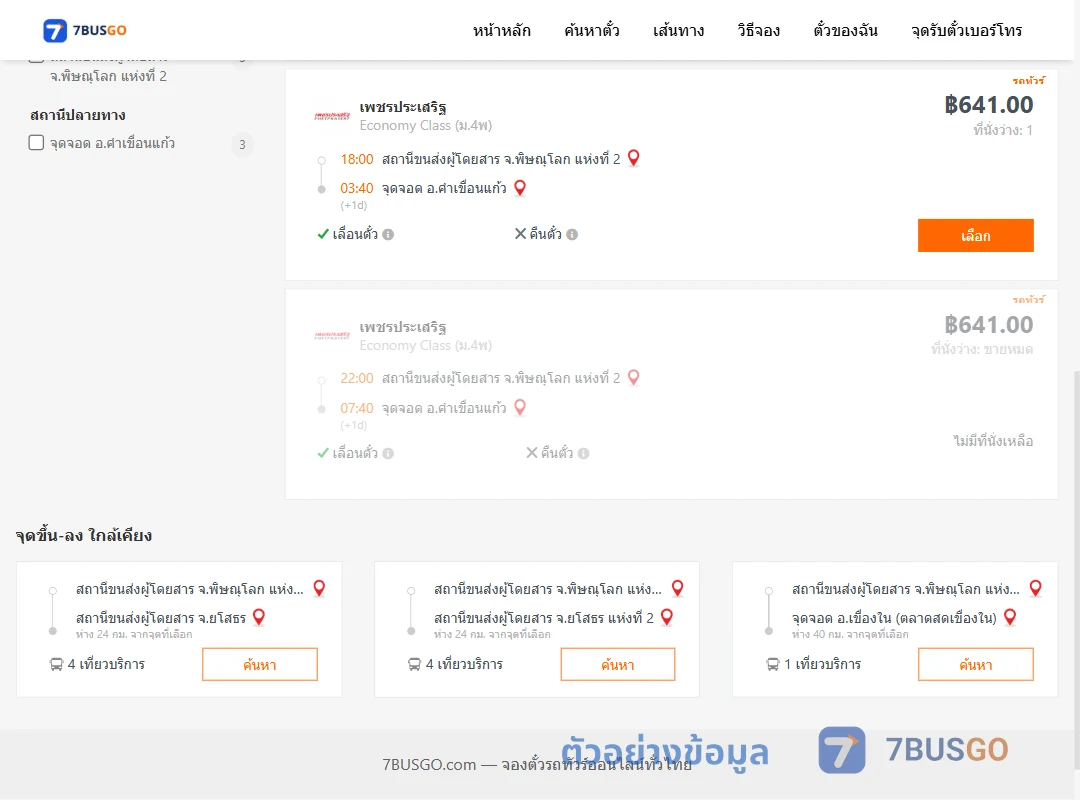Screen dimensions: 1080x800
Task: Search trips to สถานีขนส่งผู้โดยสาร จ.ยโสธร with ค้นหา
Action: tap(260, 664)
